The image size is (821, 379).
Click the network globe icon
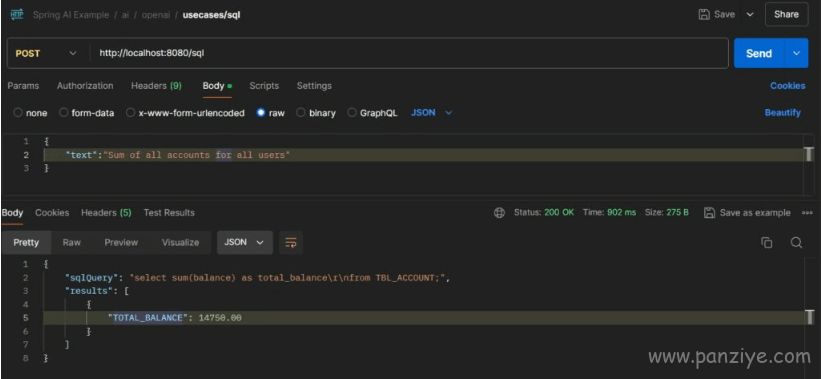click(x=500, y=213)
